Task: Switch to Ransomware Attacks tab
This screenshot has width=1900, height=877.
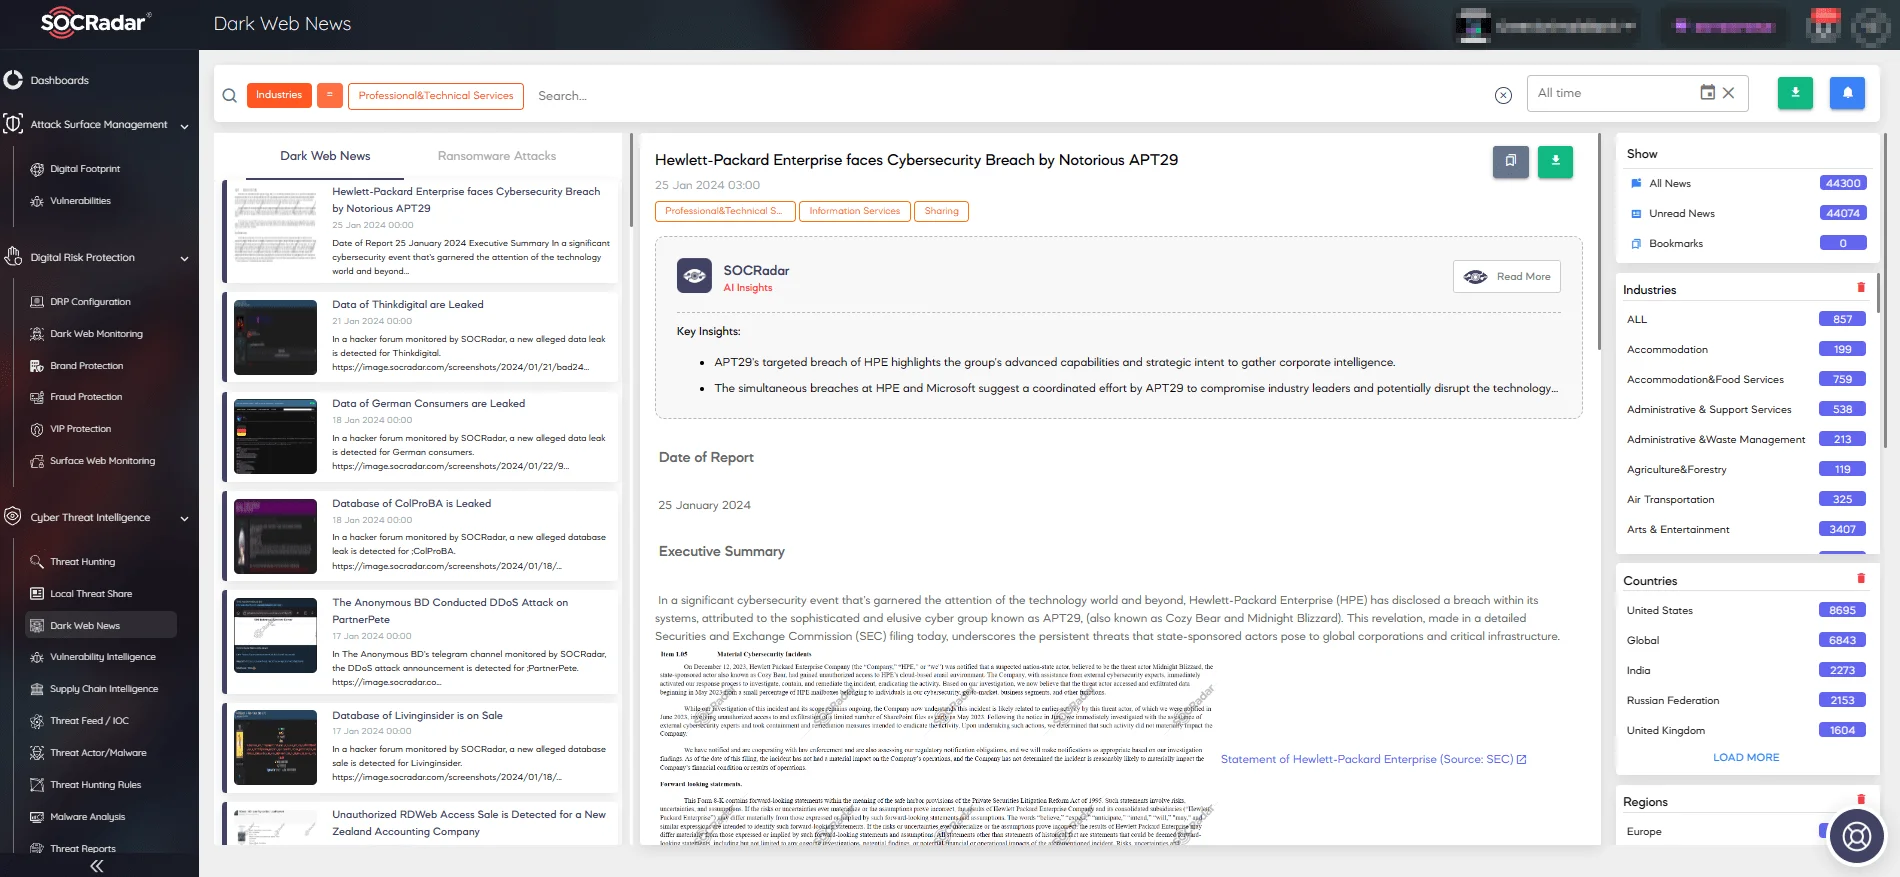Action: tap(497, 156)
